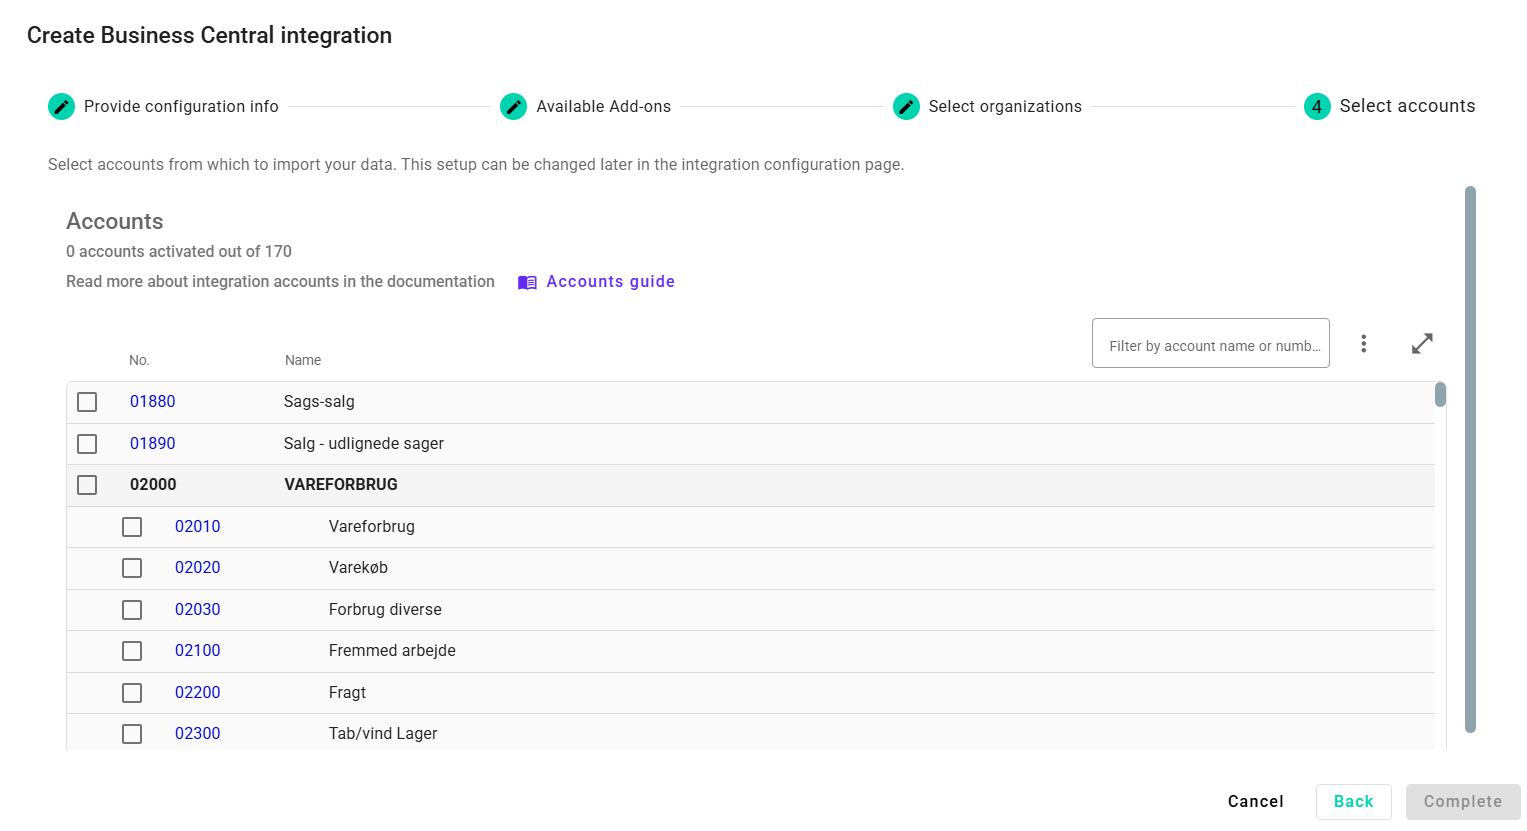The height and width of the screenshot is (831, 1527).
Task: Select the 02000 VAREFORBRUG group checkbox
Action: tap(87, 485)
